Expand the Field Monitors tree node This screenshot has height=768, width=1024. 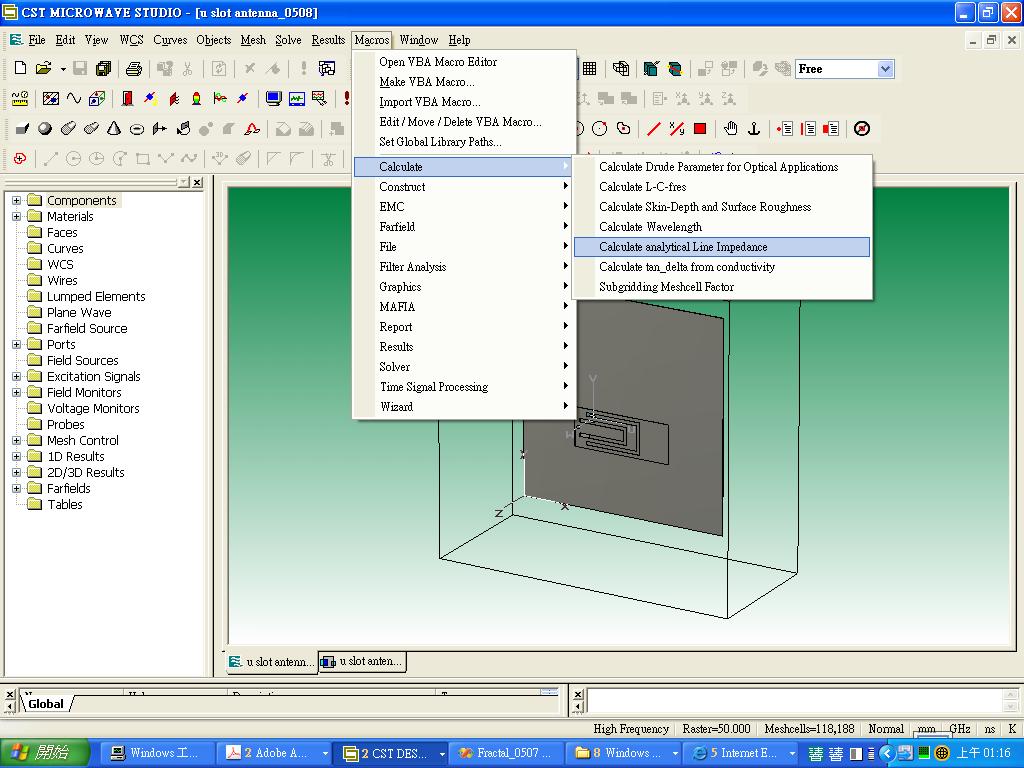[16, 392]
